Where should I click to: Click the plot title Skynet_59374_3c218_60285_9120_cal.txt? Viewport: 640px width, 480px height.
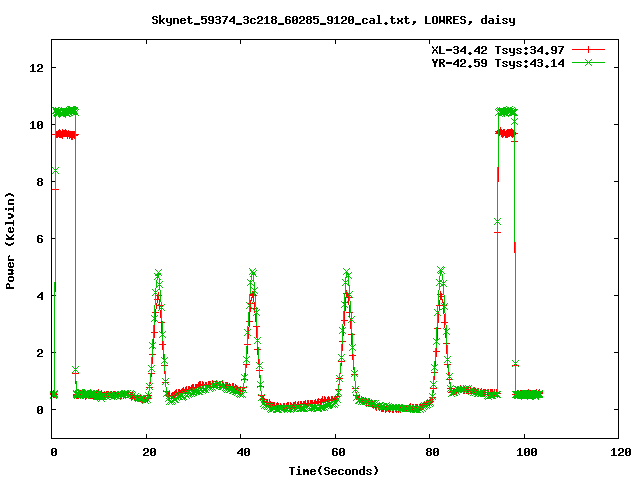(281, 20)
